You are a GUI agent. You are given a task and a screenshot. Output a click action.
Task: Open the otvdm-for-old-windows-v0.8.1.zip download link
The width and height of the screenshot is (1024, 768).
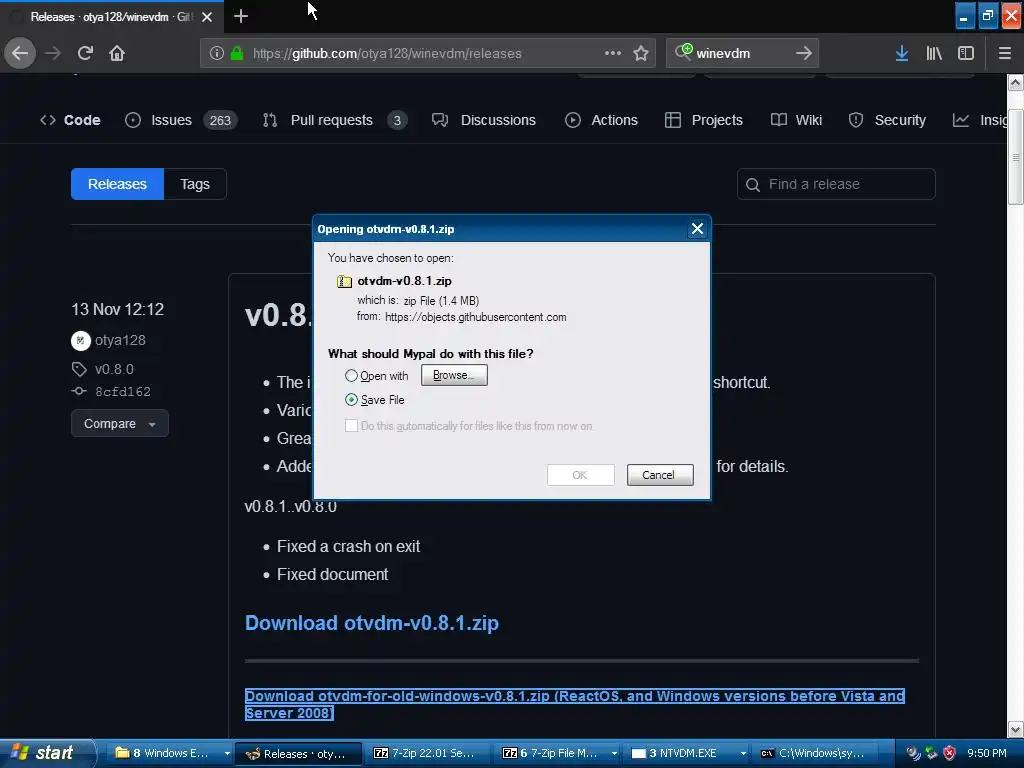pos(575,705)
